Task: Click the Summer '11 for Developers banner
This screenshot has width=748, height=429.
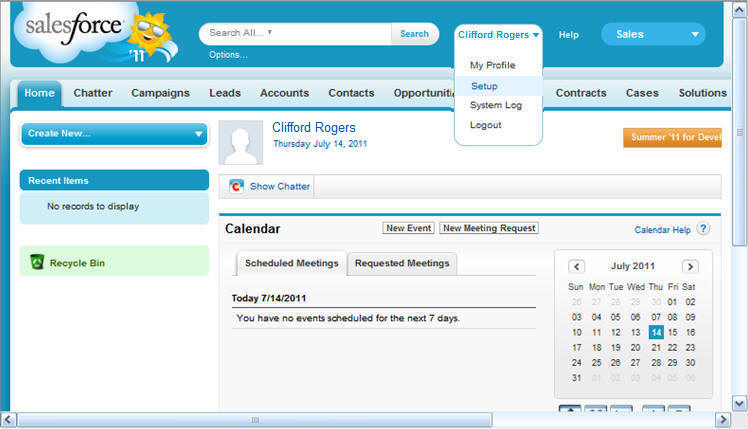Action: (x=672, y=137)
